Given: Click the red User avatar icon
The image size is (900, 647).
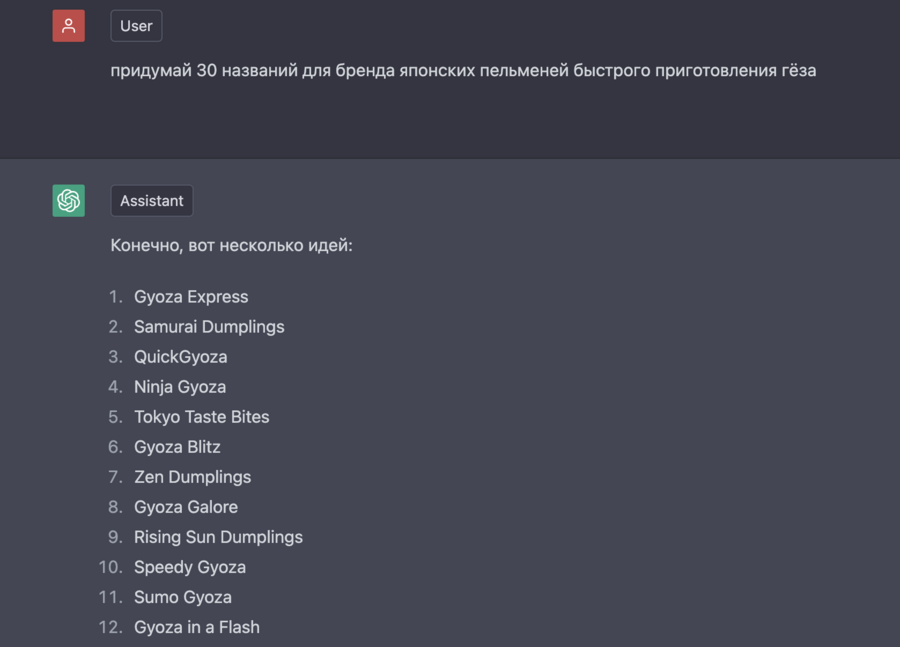Looking at the screenshot, I should click(68, 26).
